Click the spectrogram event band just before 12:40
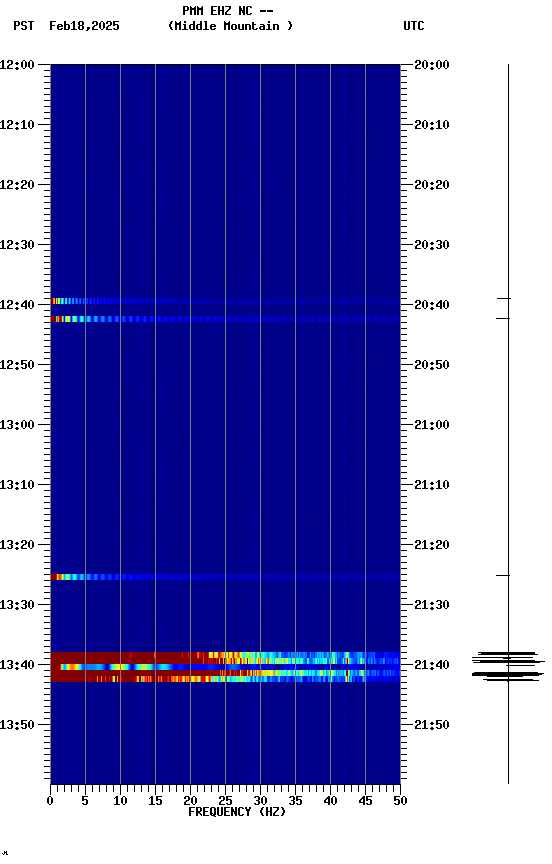 point(225,301)
